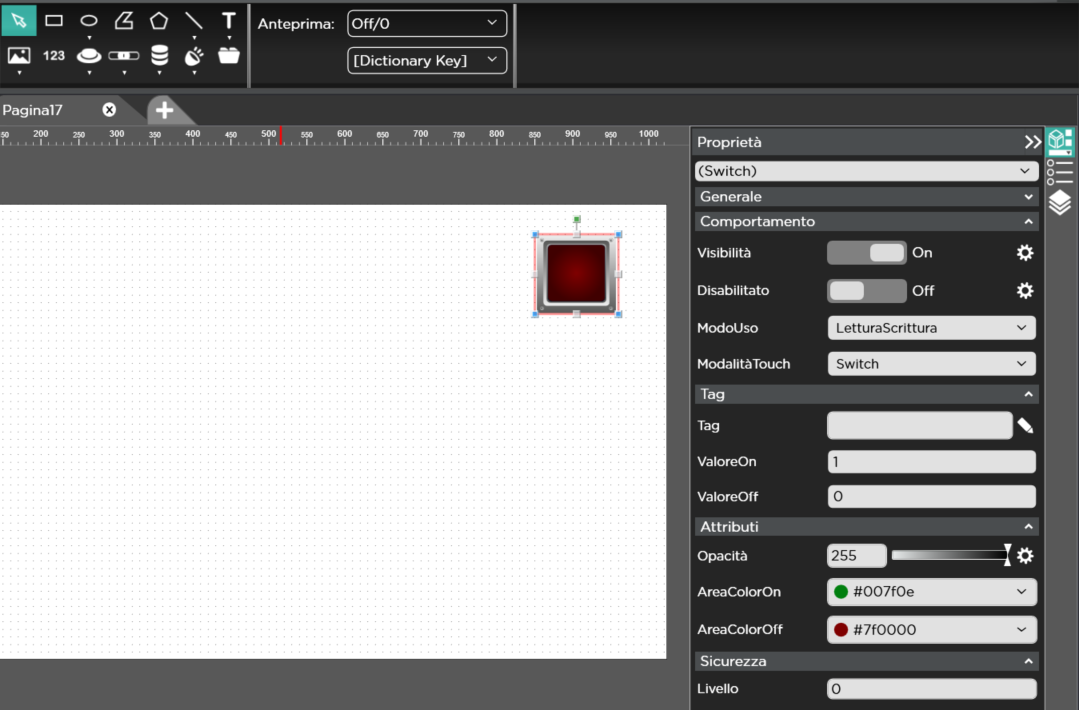
Task: Toggle the Disabilitato switch
Action: pyautogui.click(x=866, y=291)
